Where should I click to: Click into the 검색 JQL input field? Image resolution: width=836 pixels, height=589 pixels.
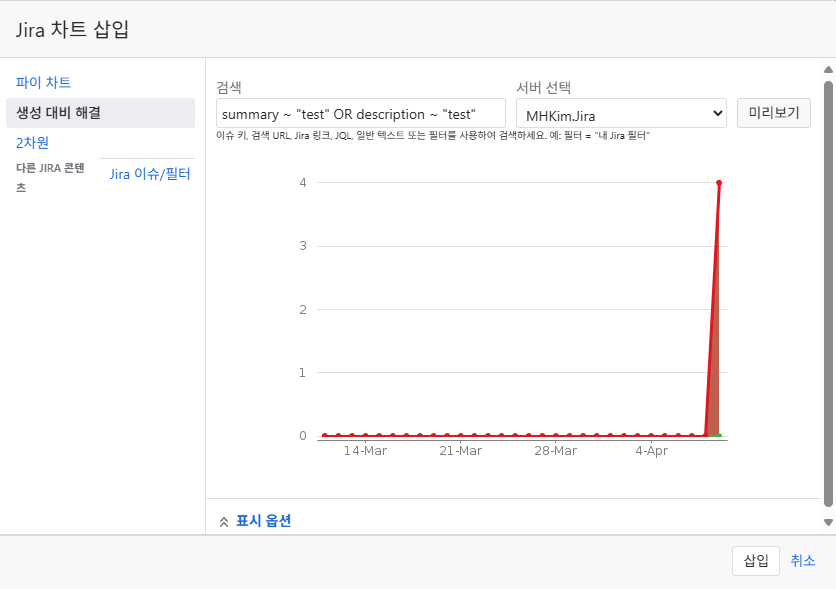[360, 113]
